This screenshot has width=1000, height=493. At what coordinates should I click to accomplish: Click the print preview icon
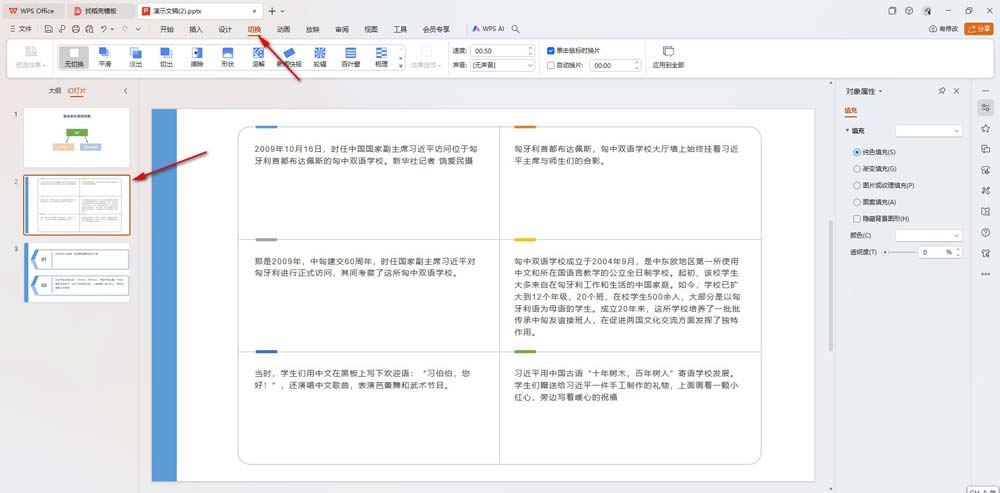point(89,29)
